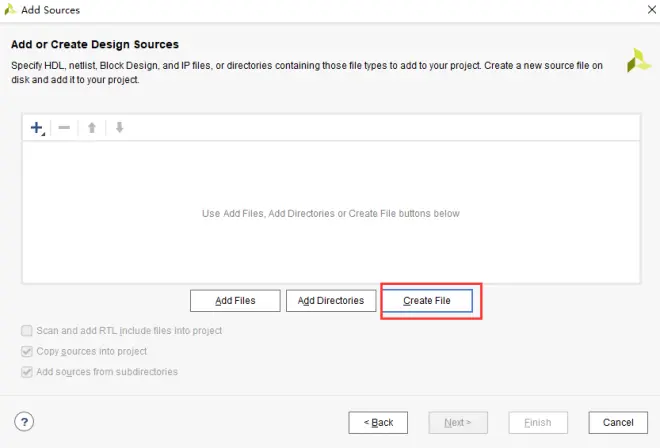Select the Add Files button
Image resolution: width=660 pixels, height=448 pixels.
point(235,301)
